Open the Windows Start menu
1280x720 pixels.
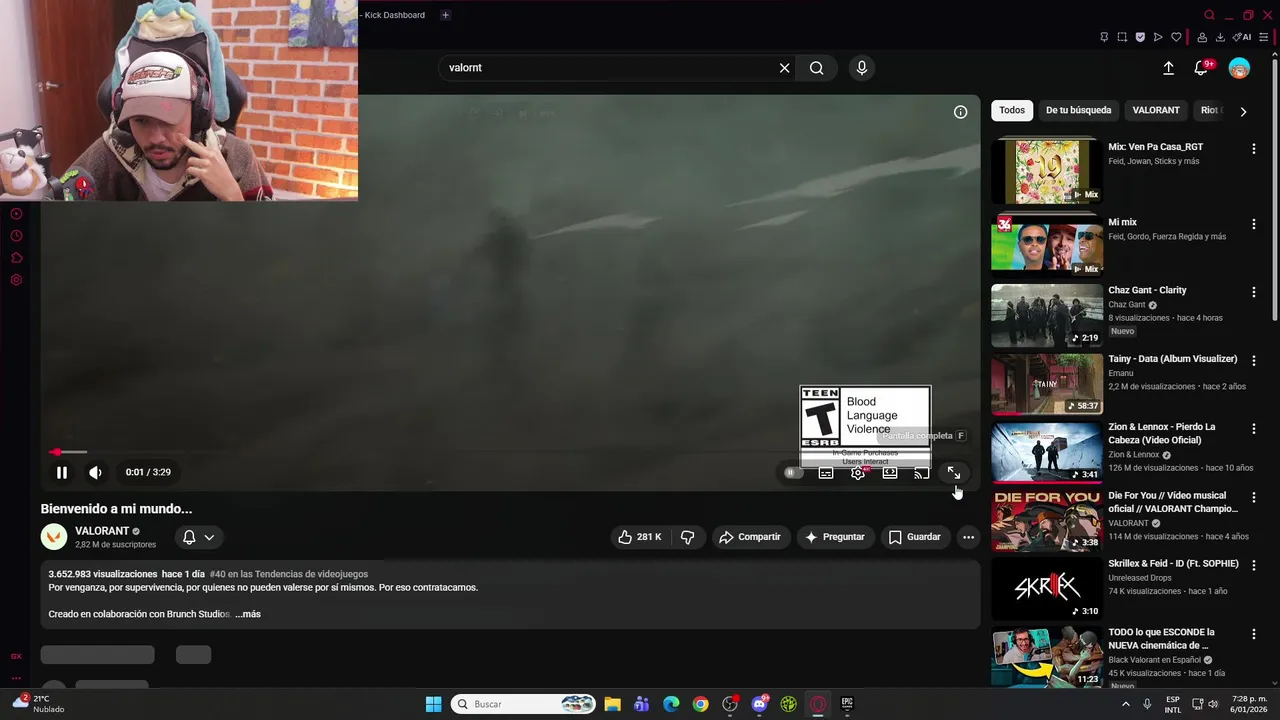[x=433, y=704]
